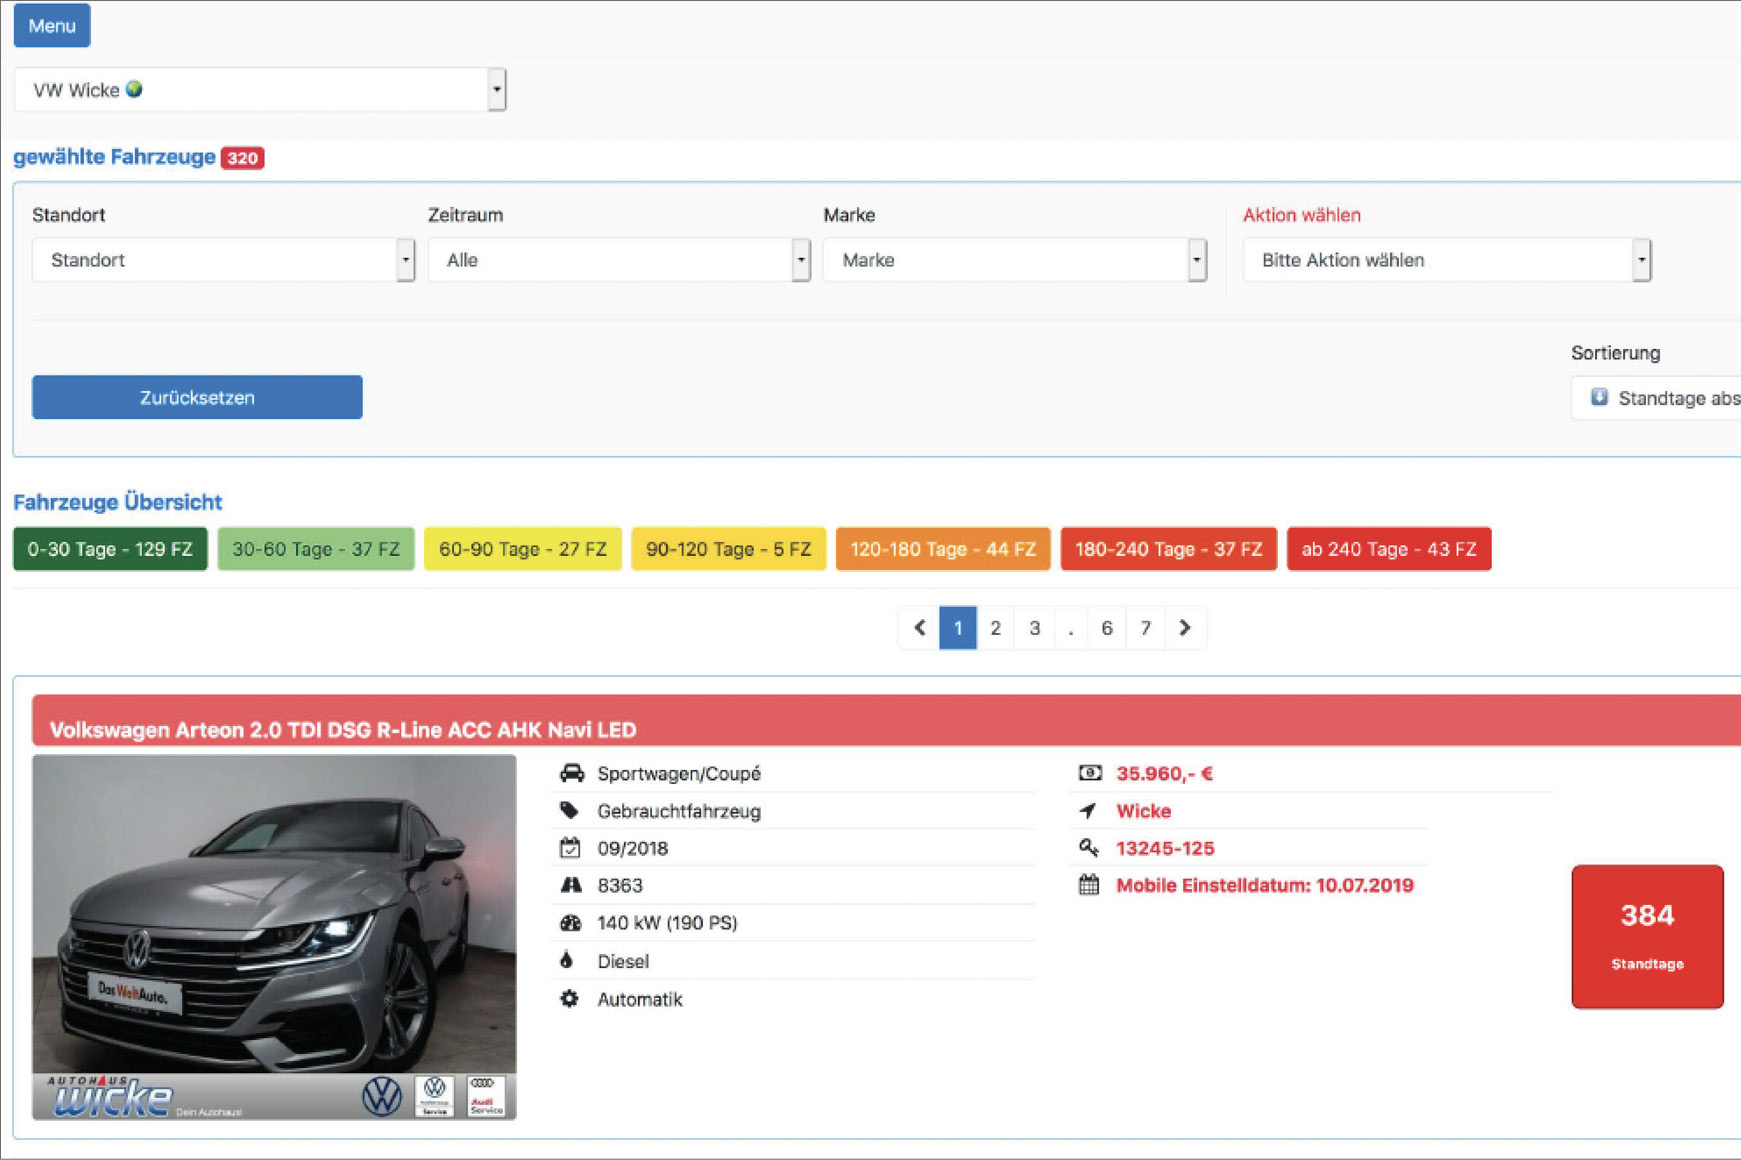Click vehicle number 13245-125
Image resolution: width=1741 pixels, height=1160 pixels.
1165,848
